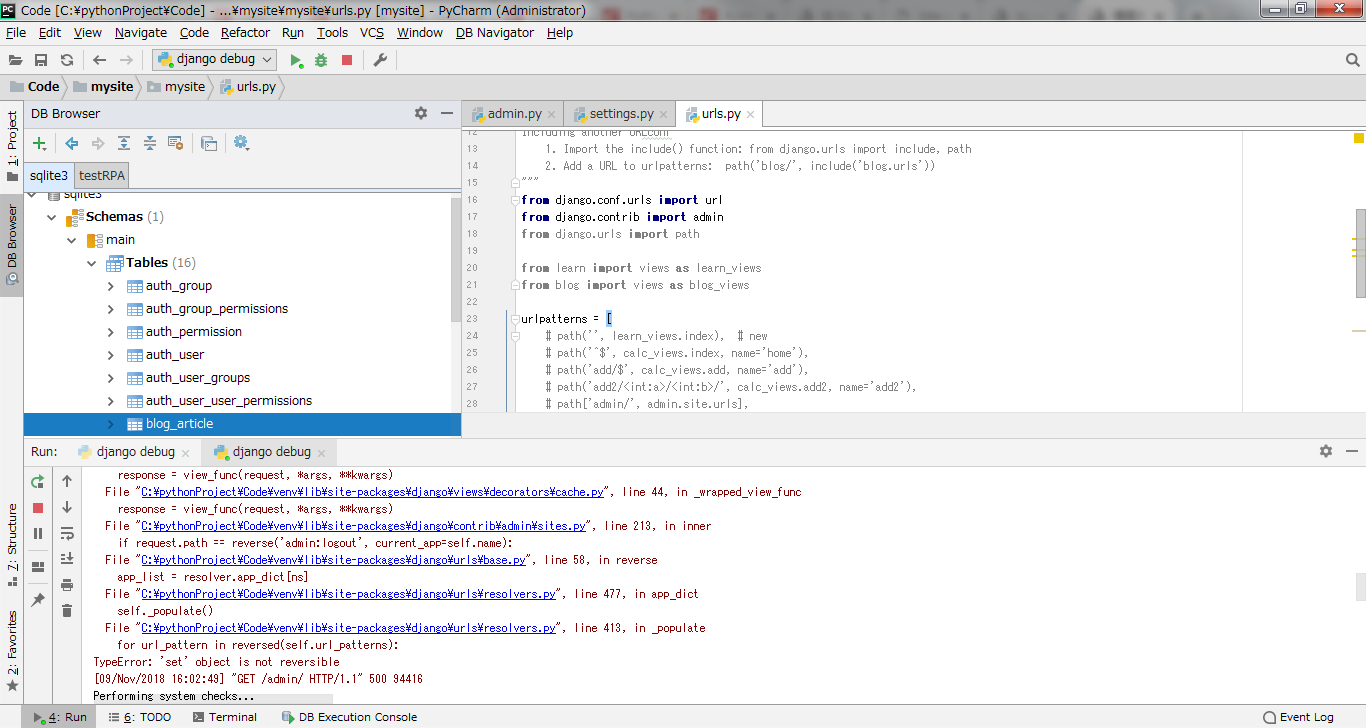Rerun django debug in Run panel
The image size is (1366, 728).
(x=38, y=482)
